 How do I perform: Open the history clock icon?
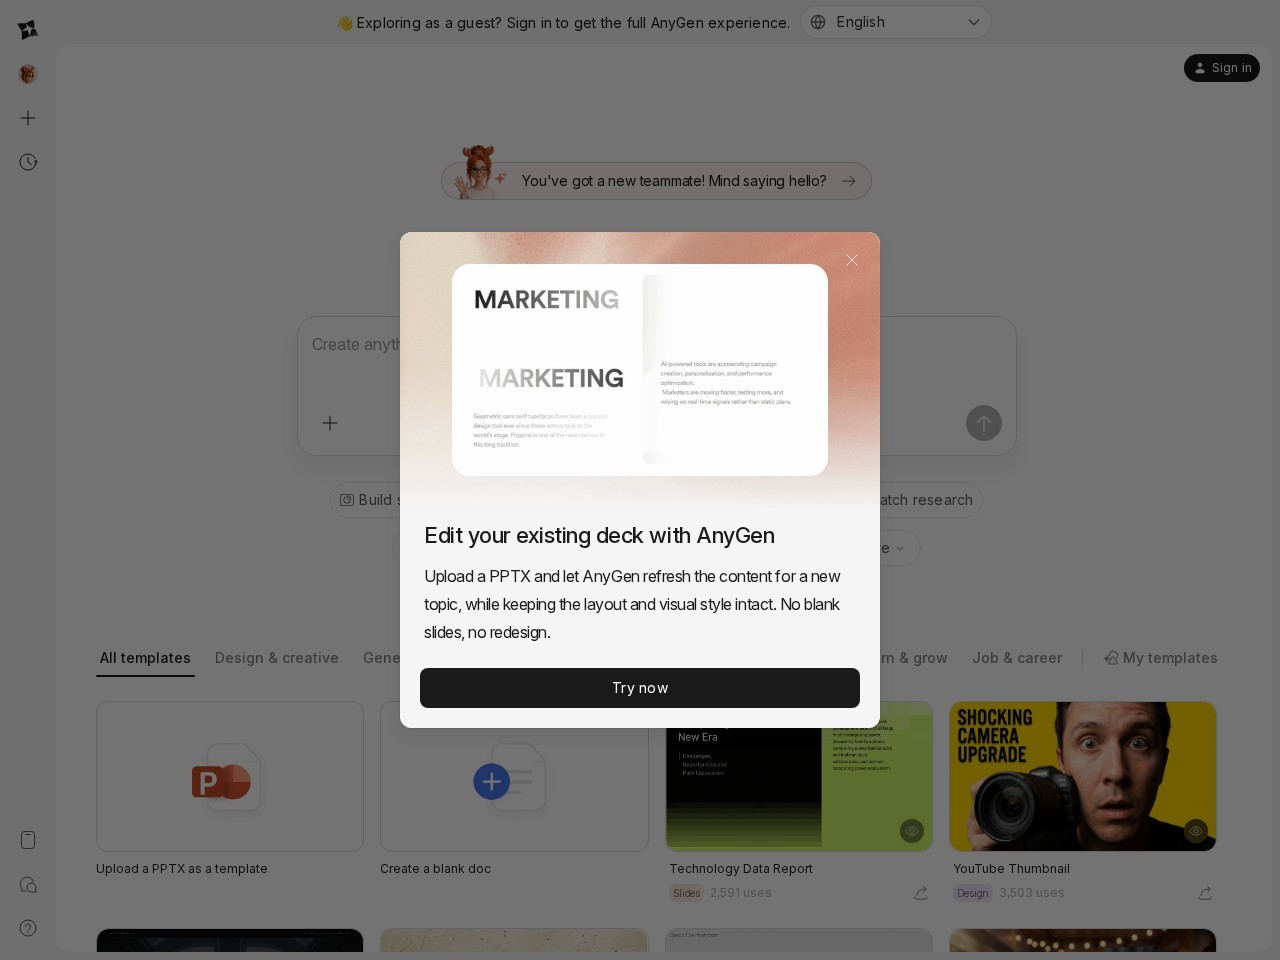click(x=28, y=162)
